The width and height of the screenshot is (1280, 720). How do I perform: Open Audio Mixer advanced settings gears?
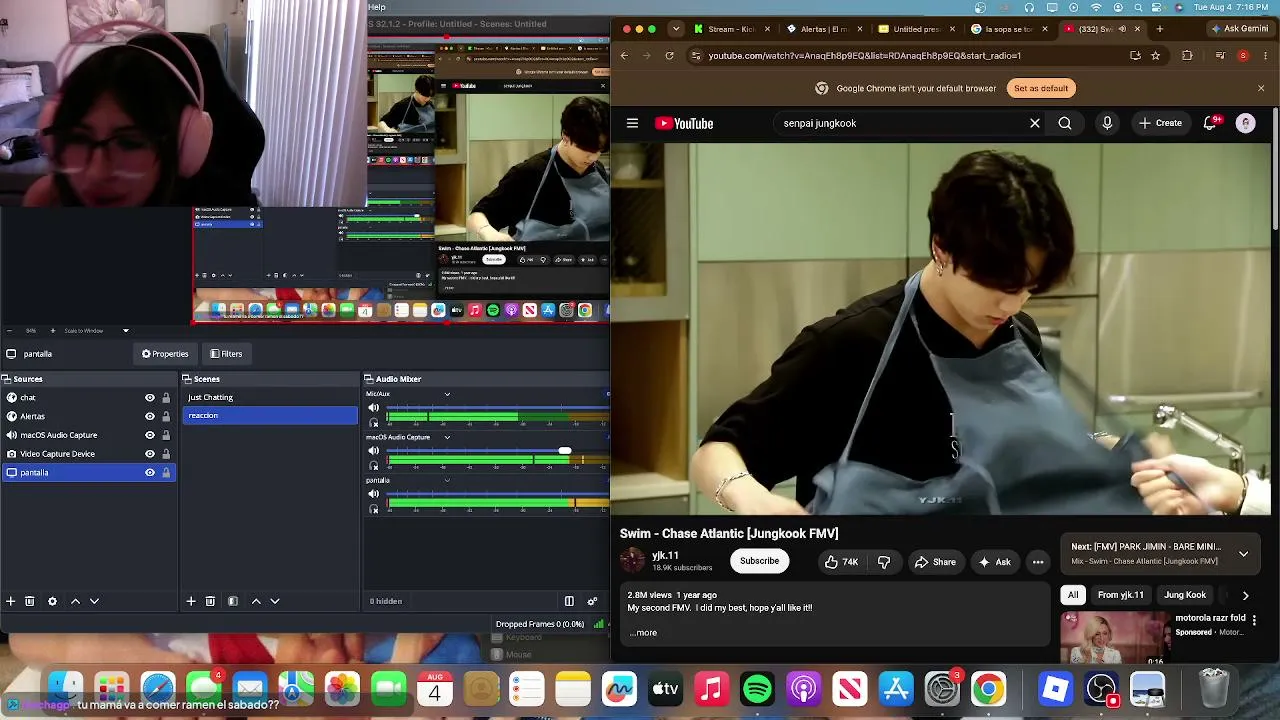tap(592, 601)
